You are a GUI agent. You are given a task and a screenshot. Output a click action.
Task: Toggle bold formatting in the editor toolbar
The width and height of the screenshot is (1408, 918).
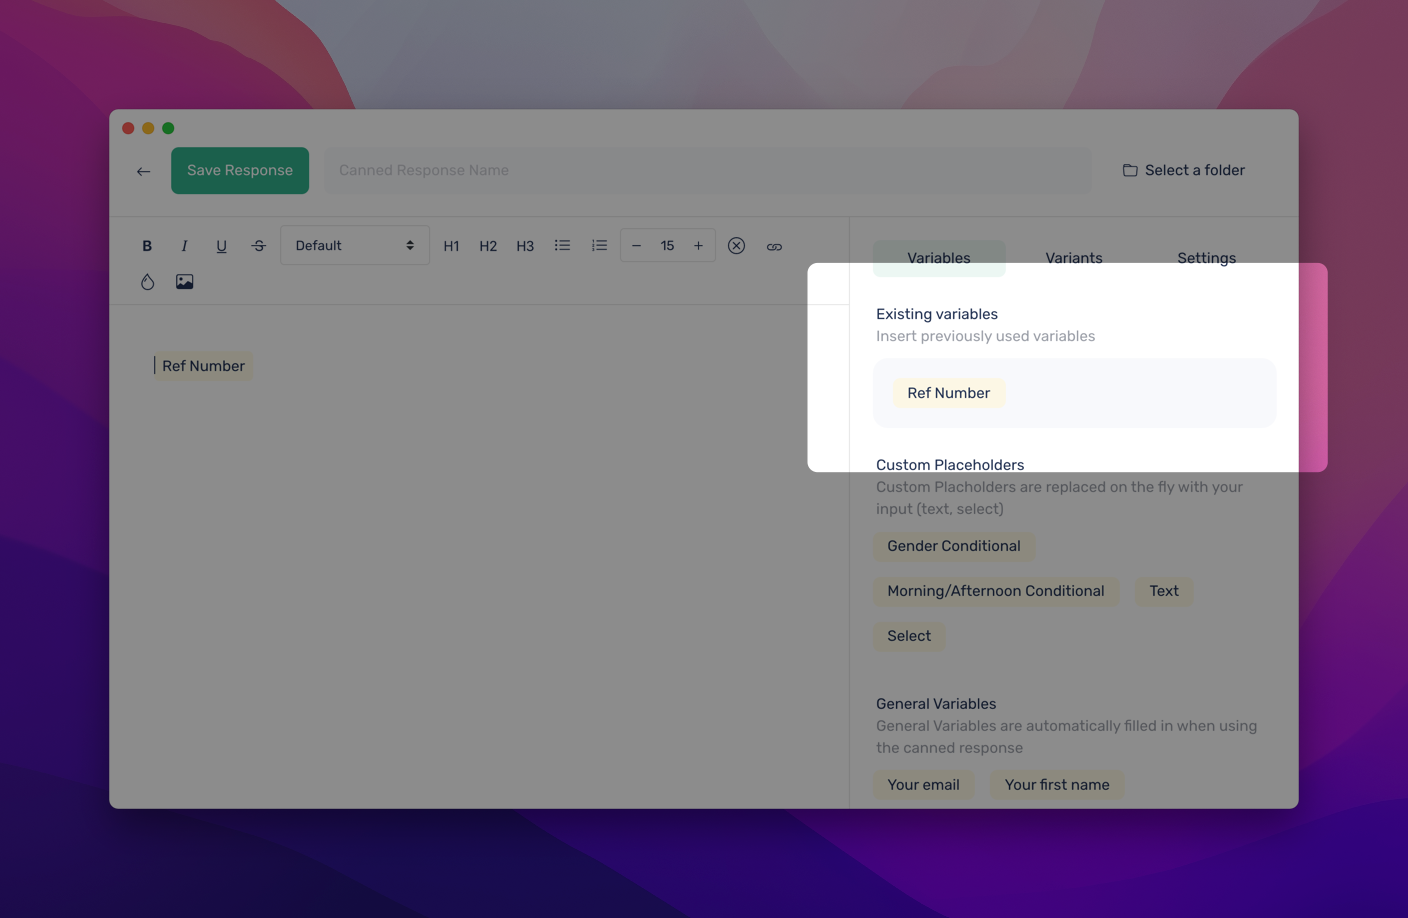pos(147,246)
